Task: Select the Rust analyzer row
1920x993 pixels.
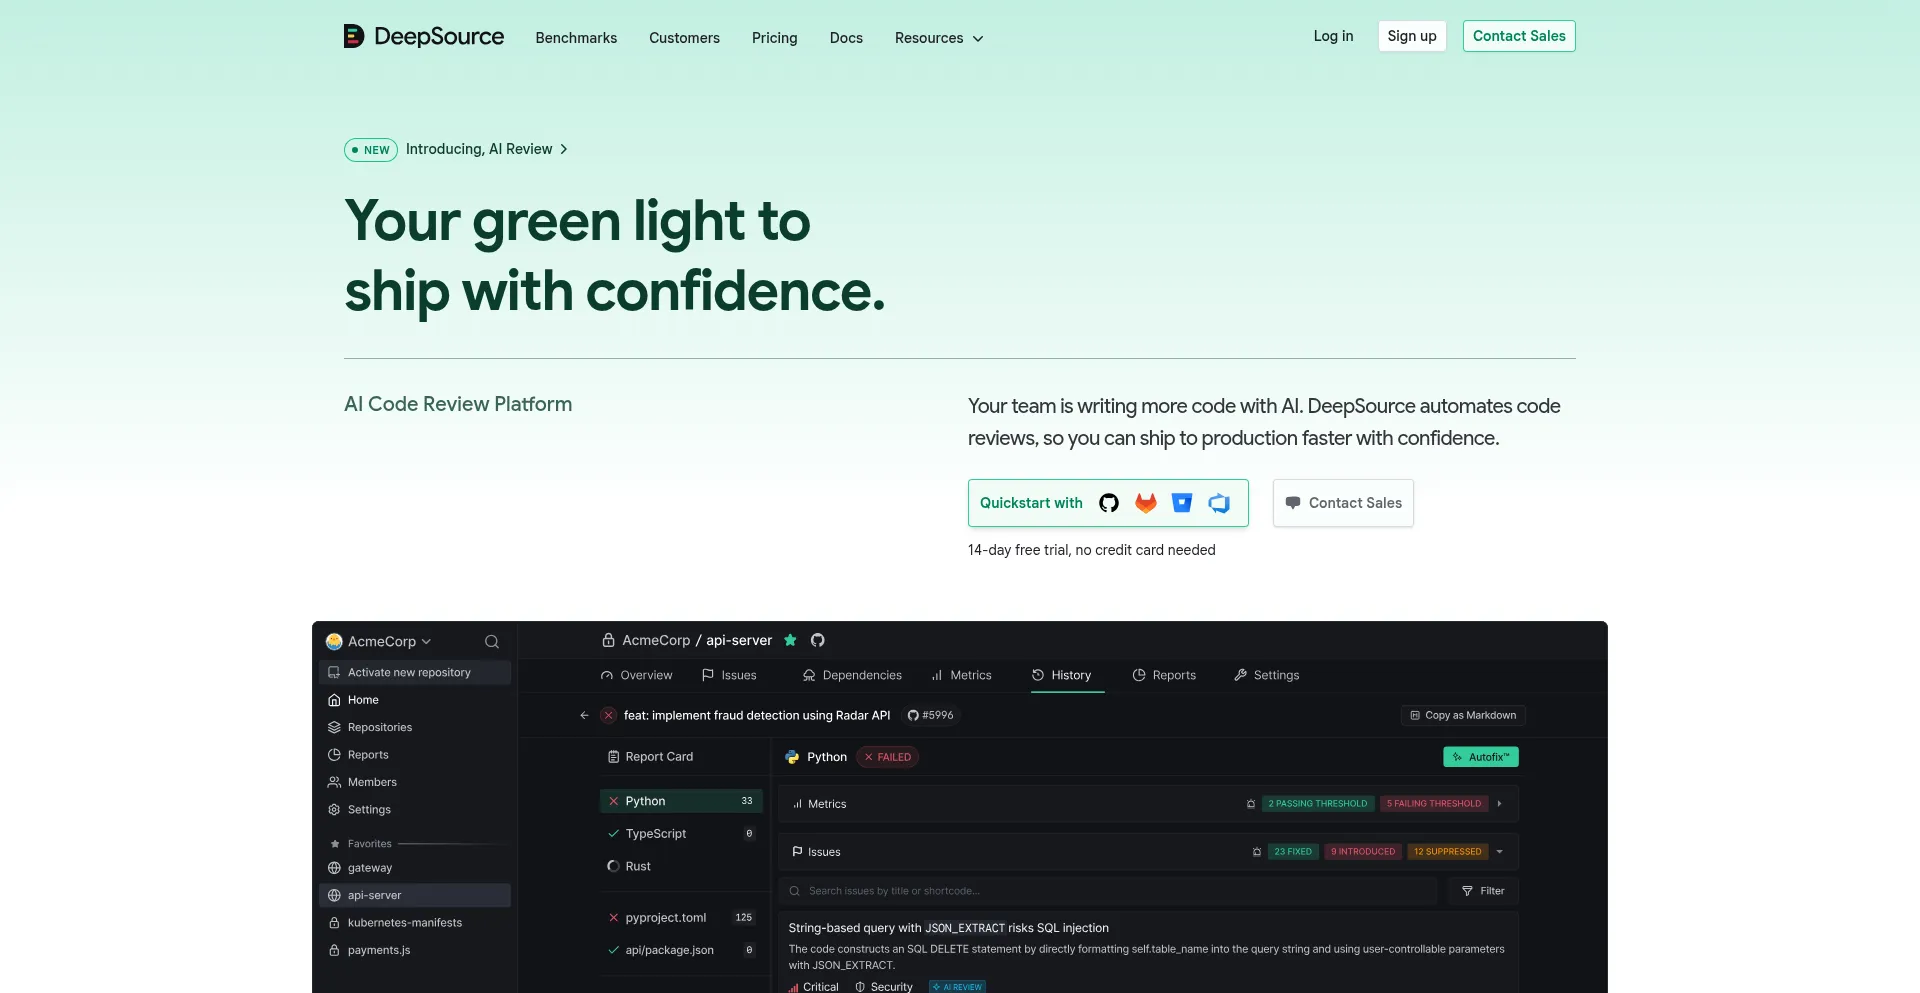Action: (681, 866)
